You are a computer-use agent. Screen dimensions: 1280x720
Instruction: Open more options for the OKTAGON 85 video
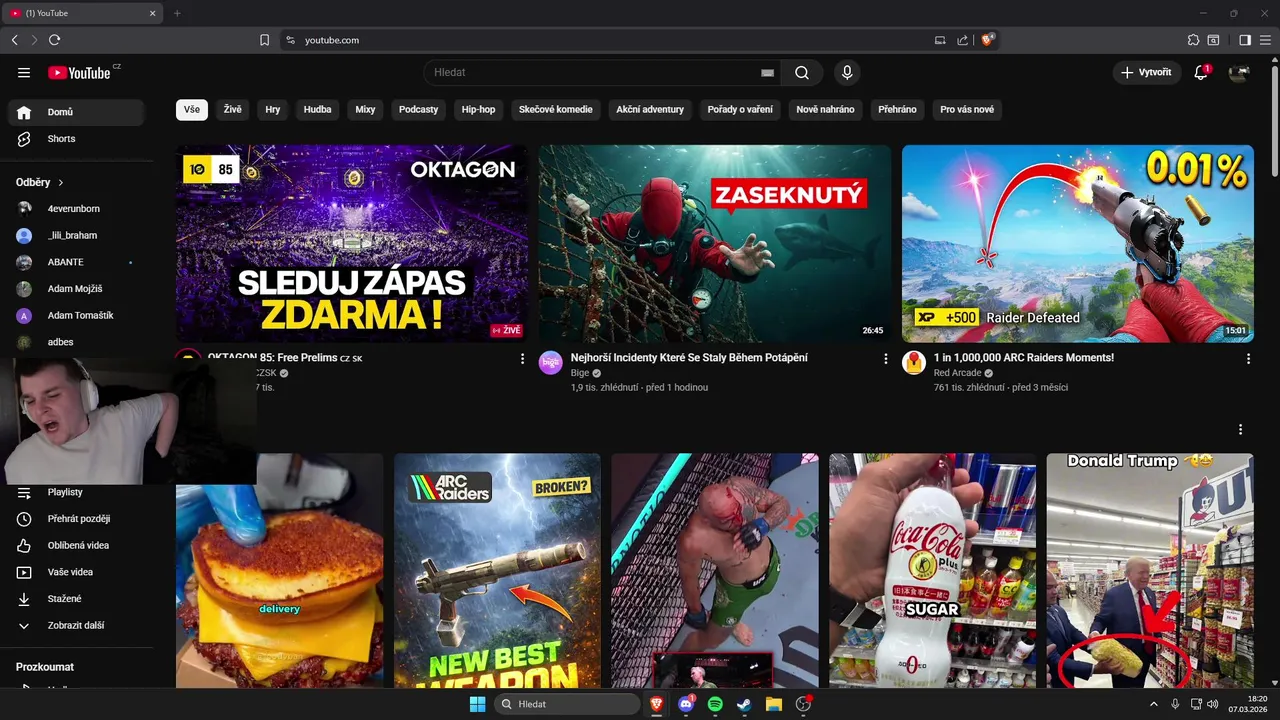(x=522, y=358)
